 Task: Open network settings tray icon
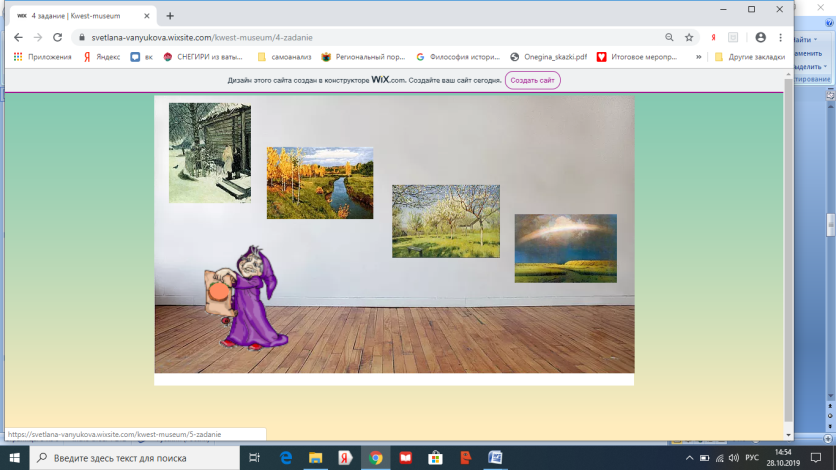point(719,458)
